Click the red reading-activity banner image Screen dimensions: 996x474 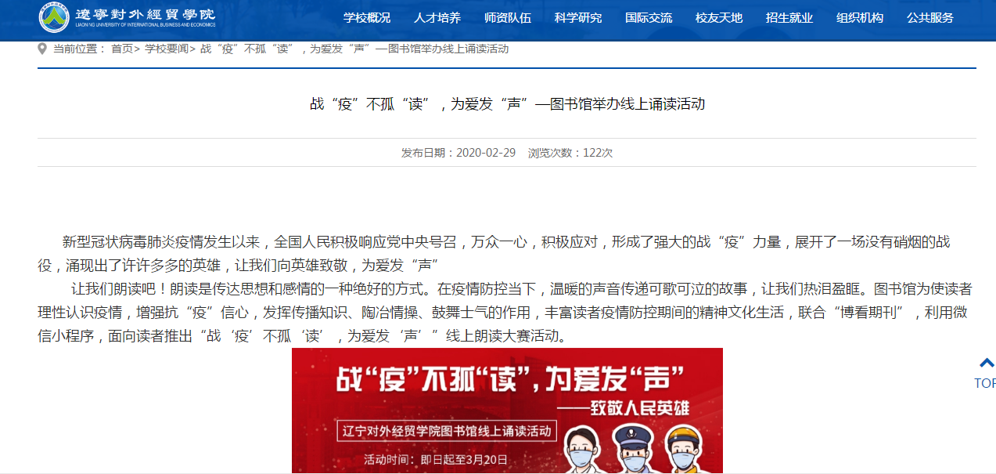click(507, 410)
